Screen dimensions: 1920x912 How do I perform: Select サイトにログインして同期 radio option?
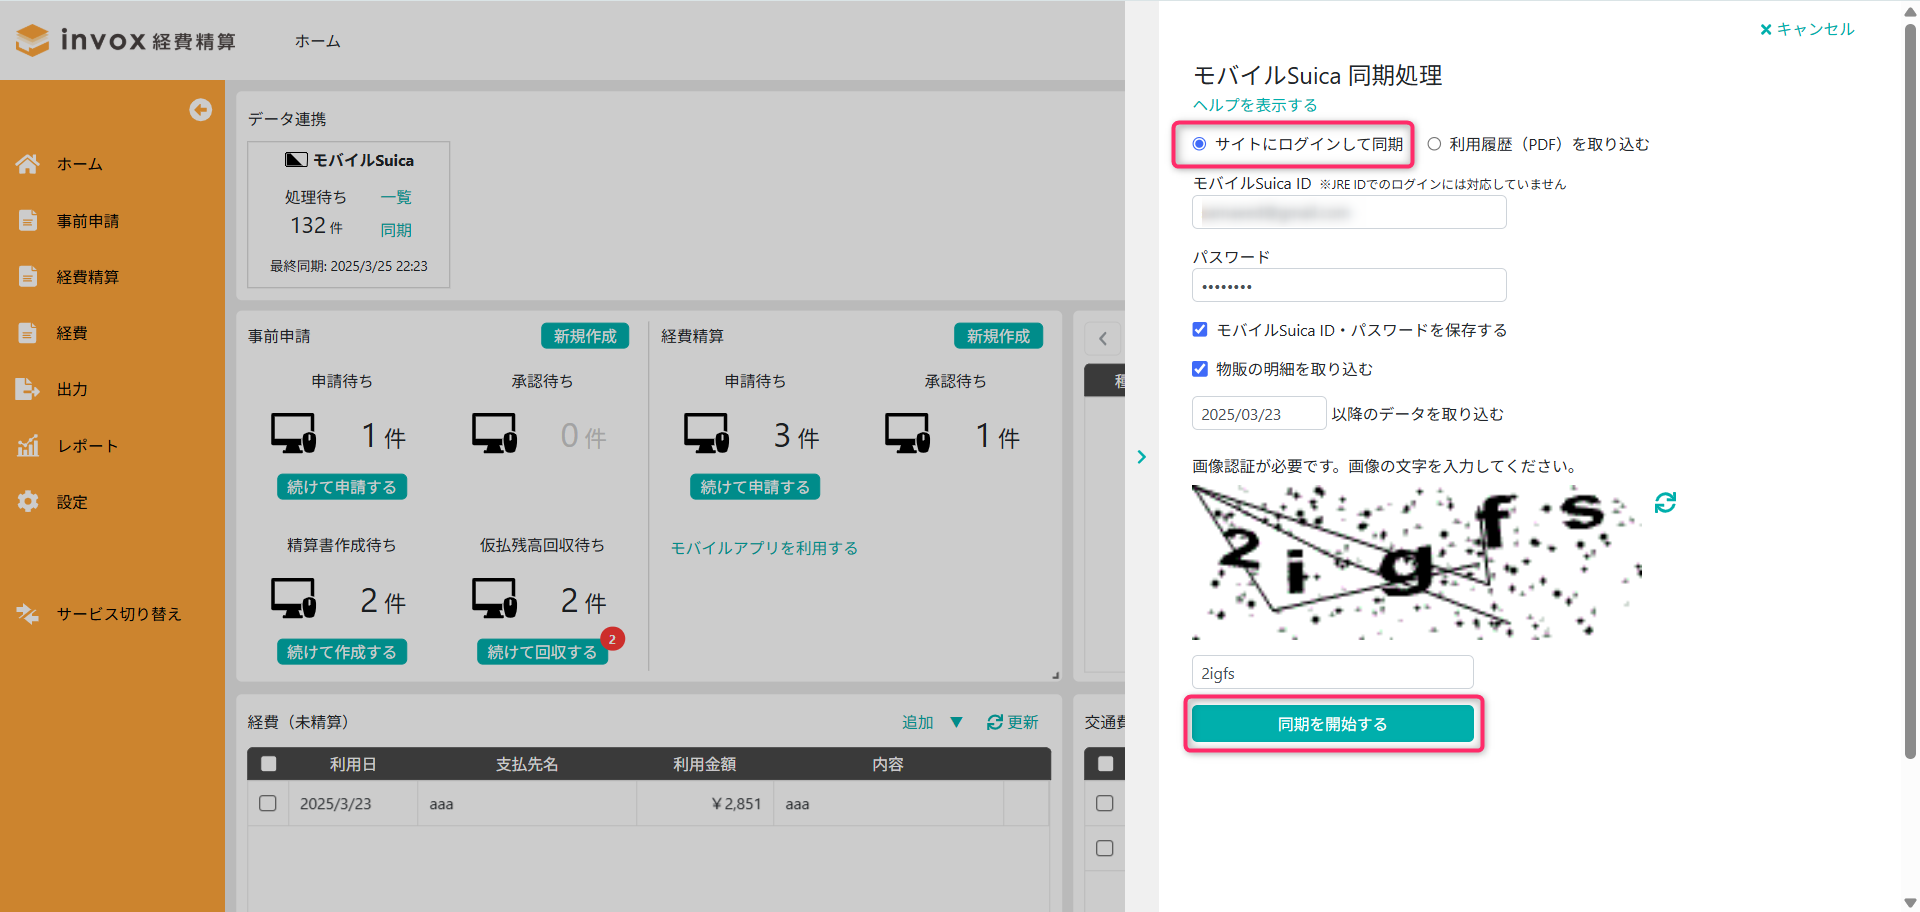[1199, 144]
